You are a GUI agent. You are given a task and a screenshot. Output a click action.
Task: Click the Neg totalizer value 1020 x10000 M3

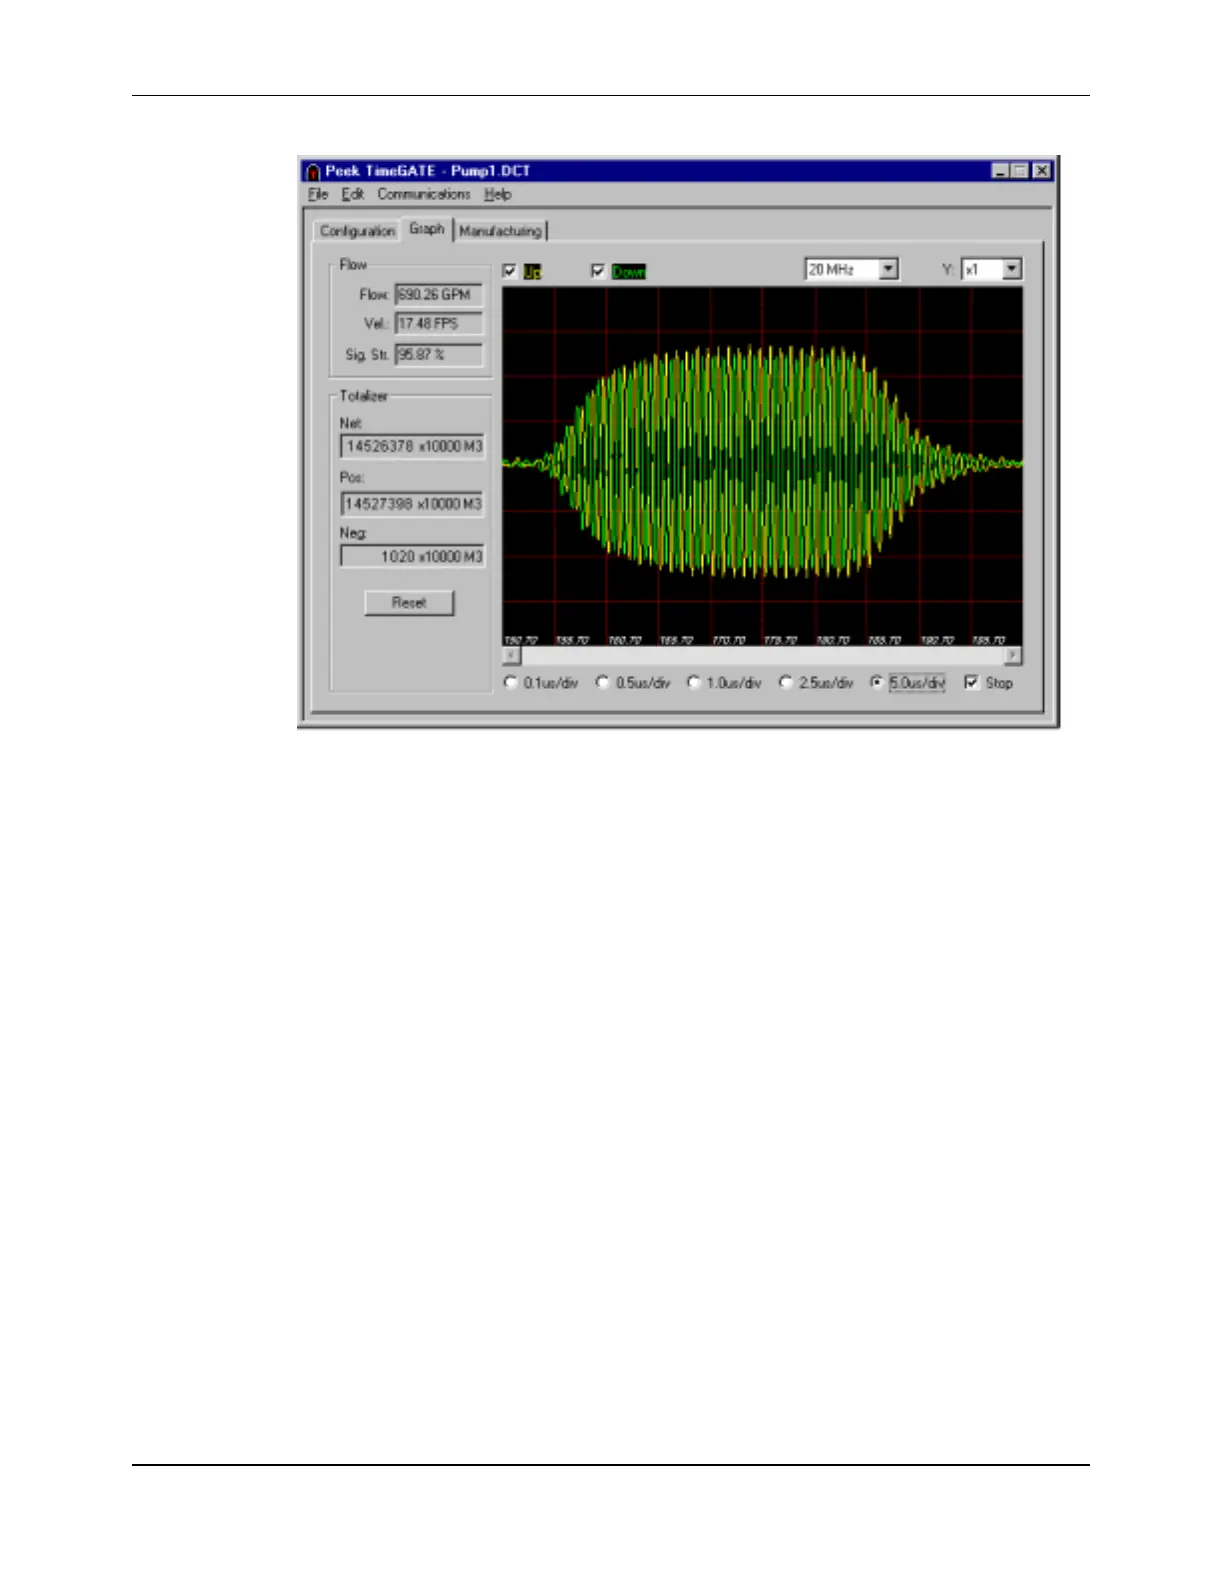pos(413,556)
